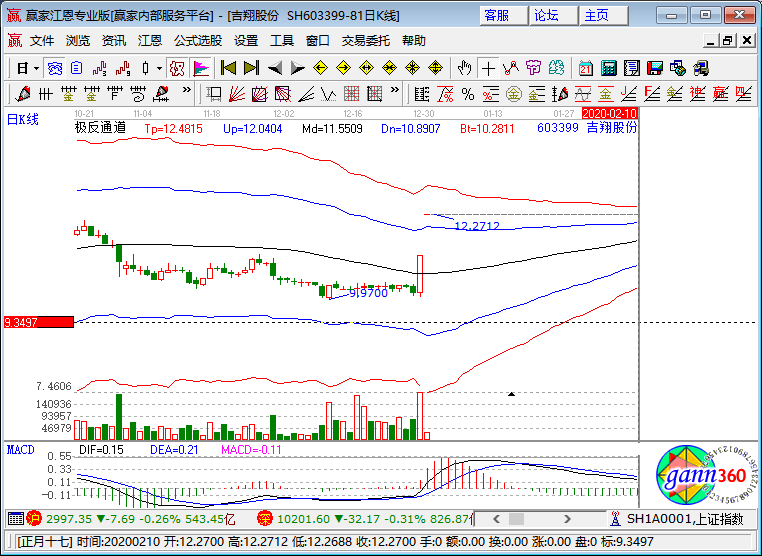Click the 客服 button
This screenshot has width=762, height=556.
point(497,15)
